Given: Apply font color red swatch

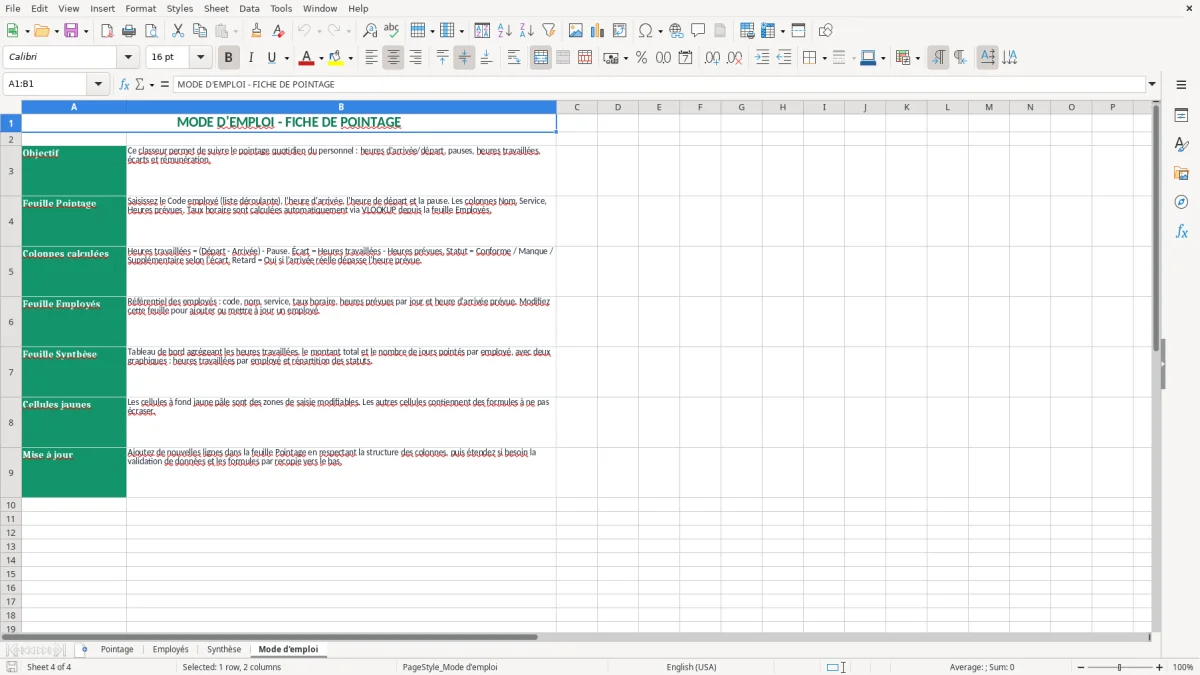Looking at the screenshot, I should [306, 58].
